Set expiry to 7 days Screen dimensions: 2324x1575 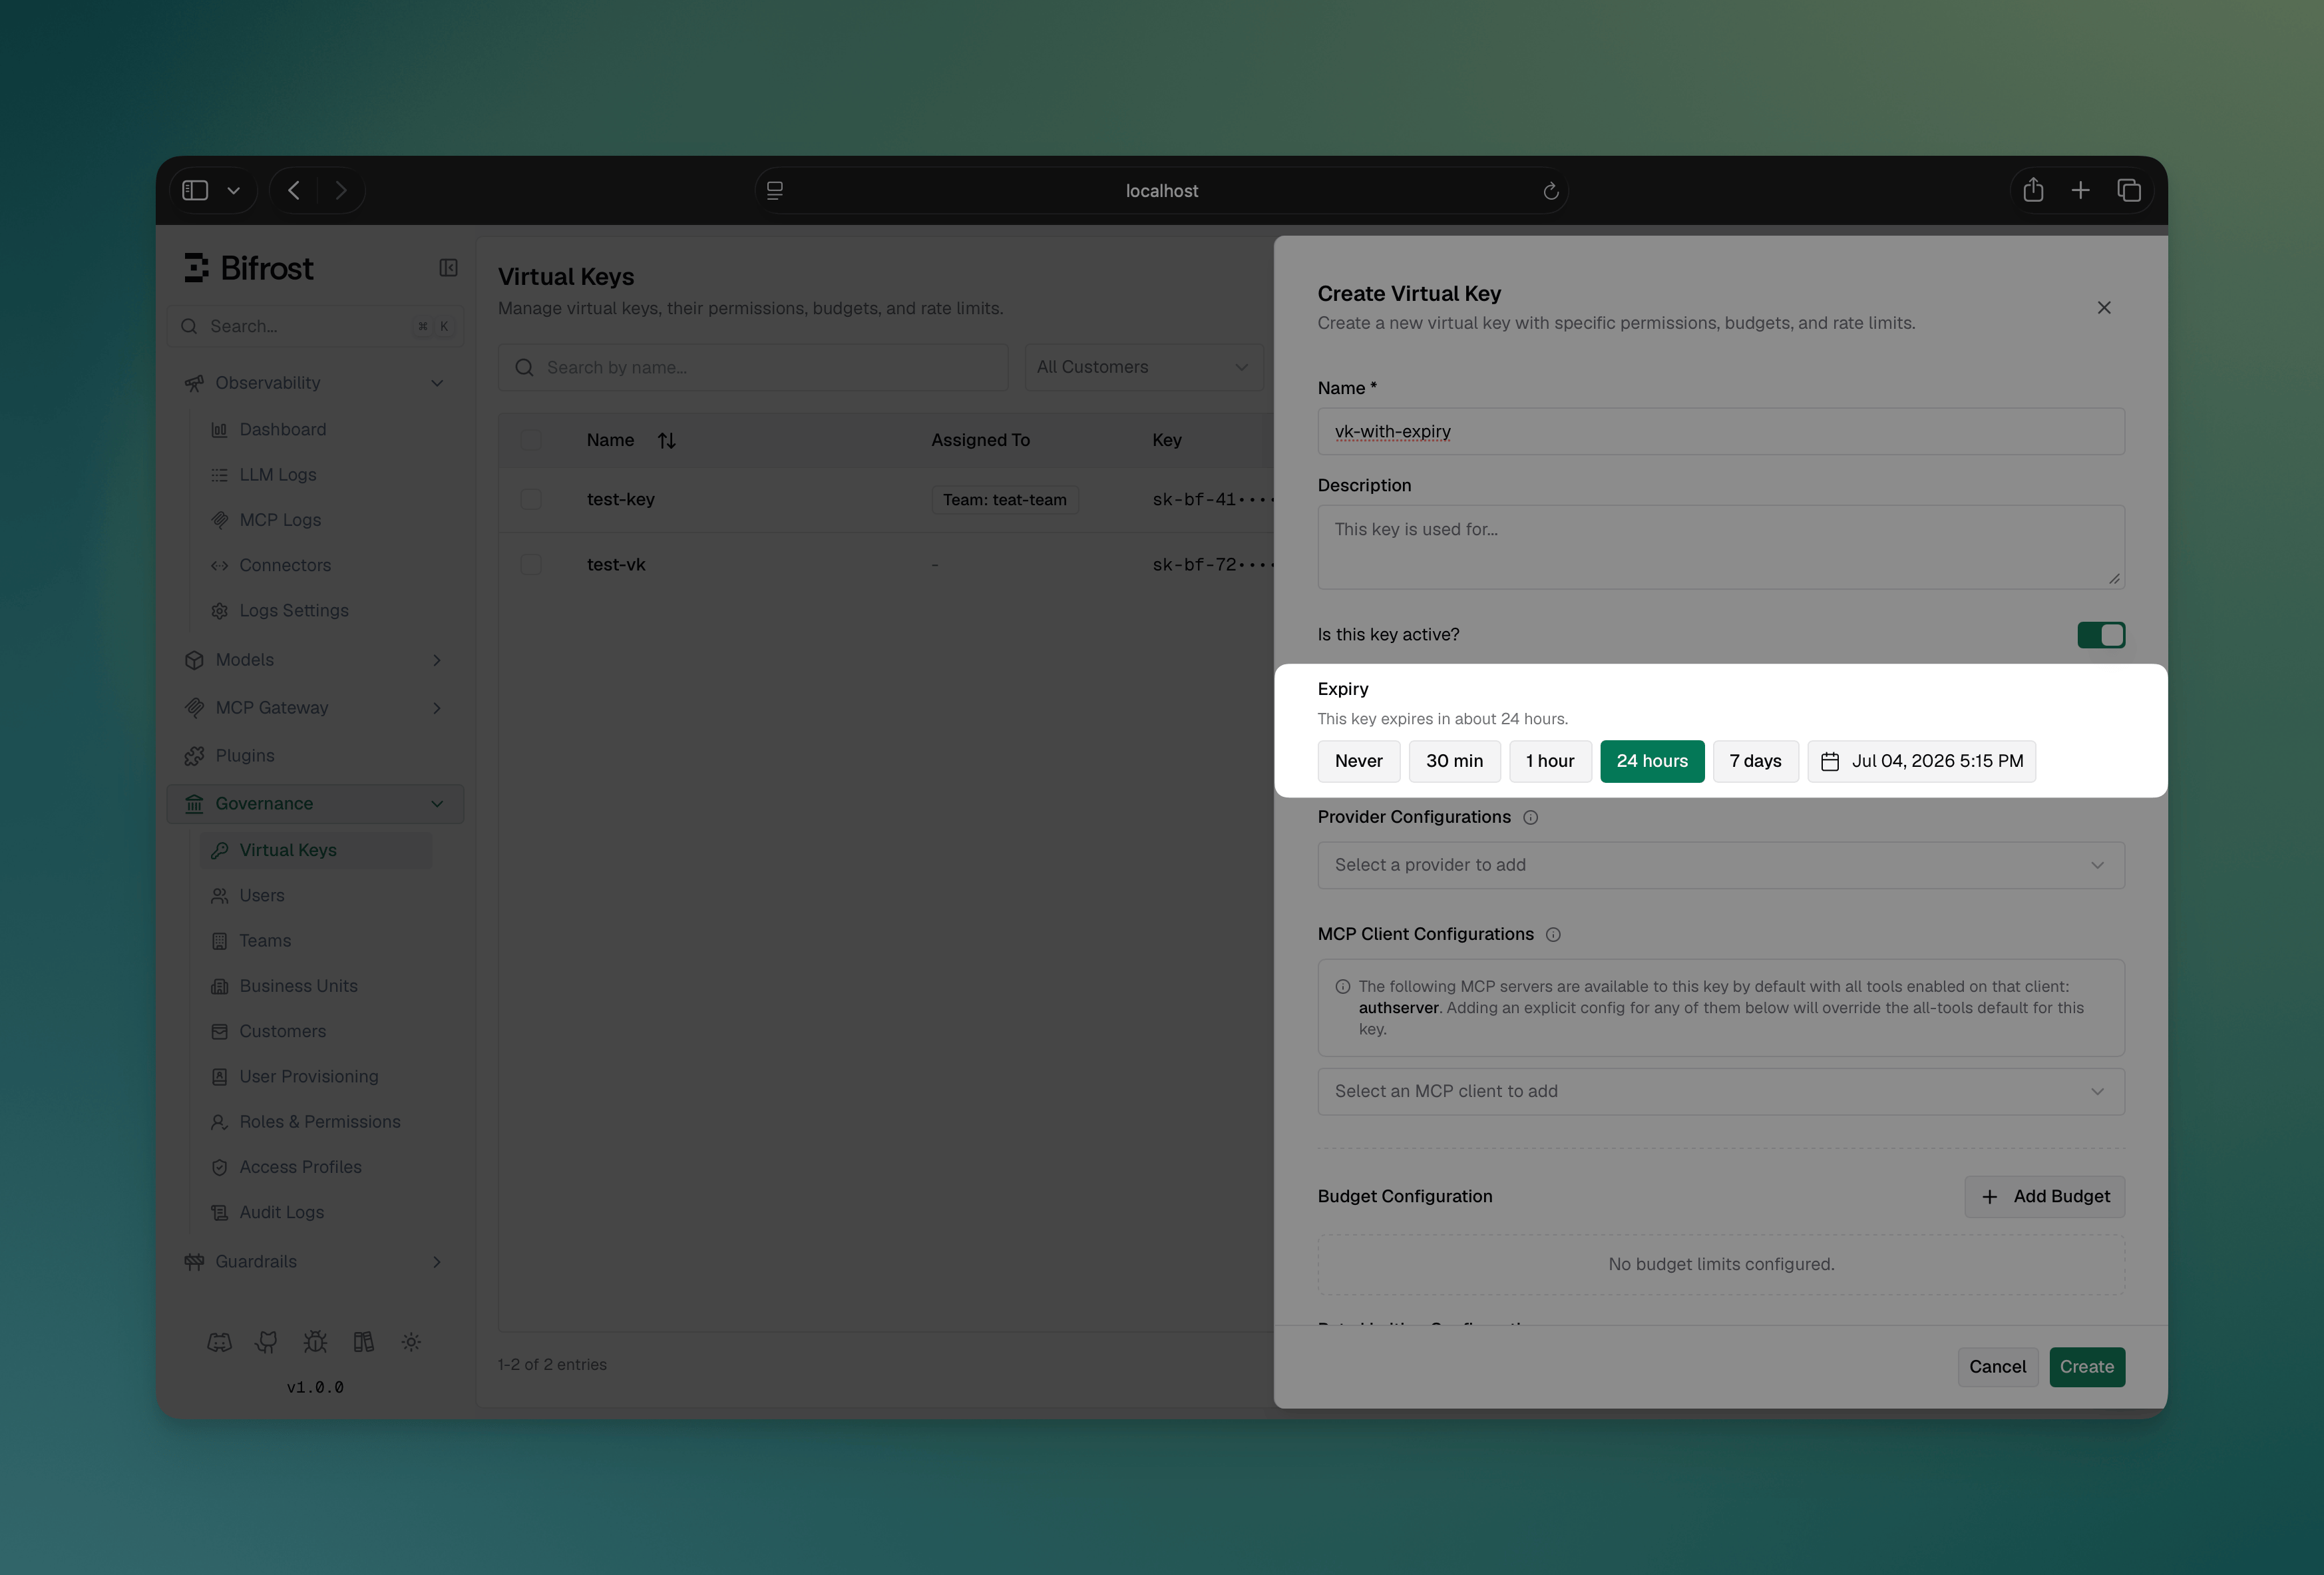pyautogui.click(x=1755, y=761)
